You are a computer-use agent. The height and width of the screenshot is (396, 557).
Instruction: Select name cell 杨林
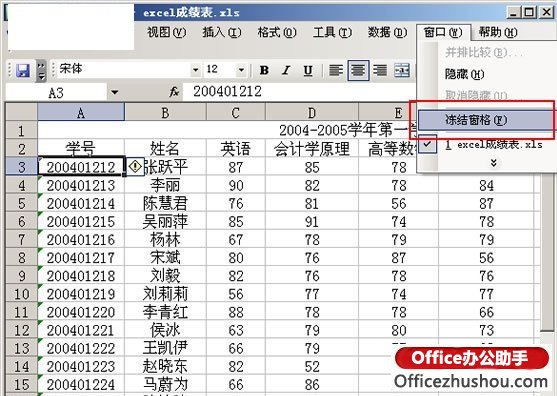[x=165, y=239]
